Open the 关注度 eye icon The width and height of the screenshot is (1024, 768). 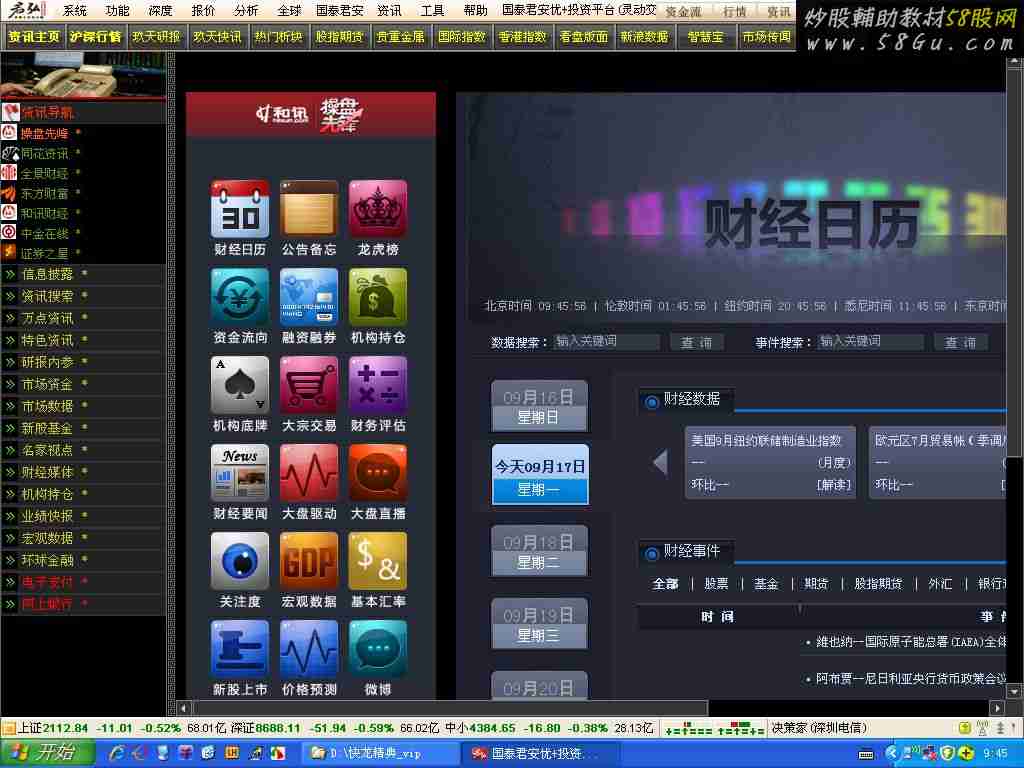(240, 561)
